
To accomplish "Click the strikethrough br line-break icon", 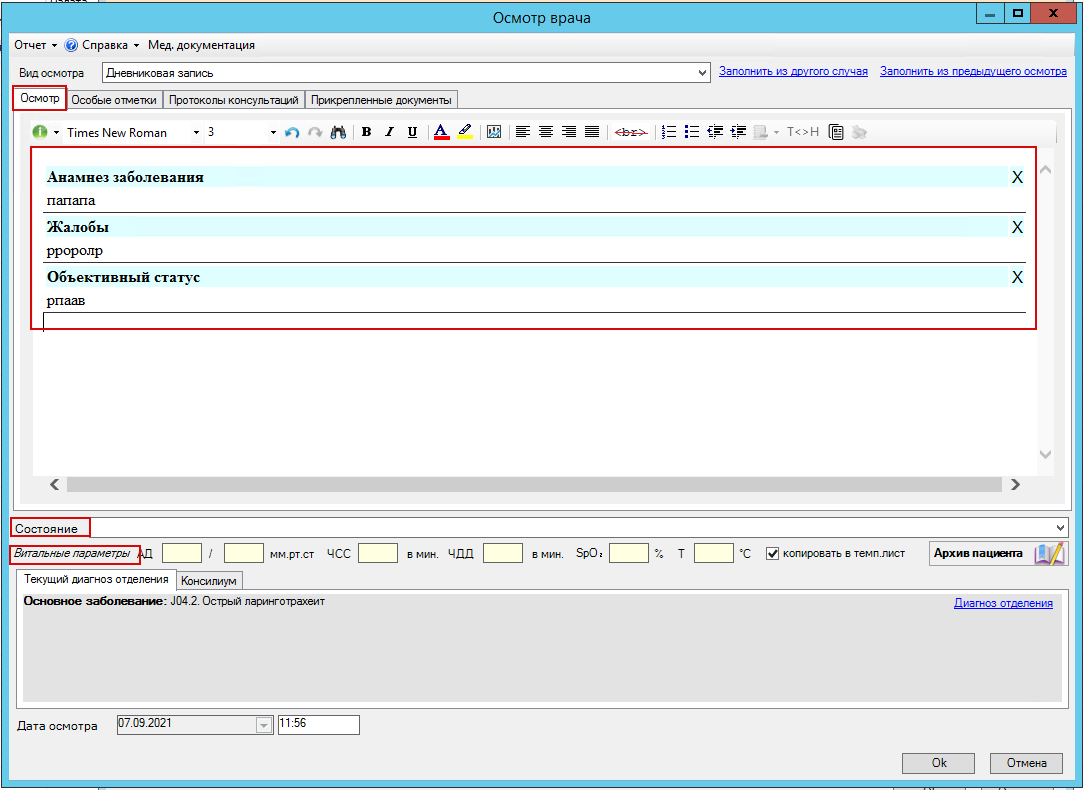I will 630,132.
